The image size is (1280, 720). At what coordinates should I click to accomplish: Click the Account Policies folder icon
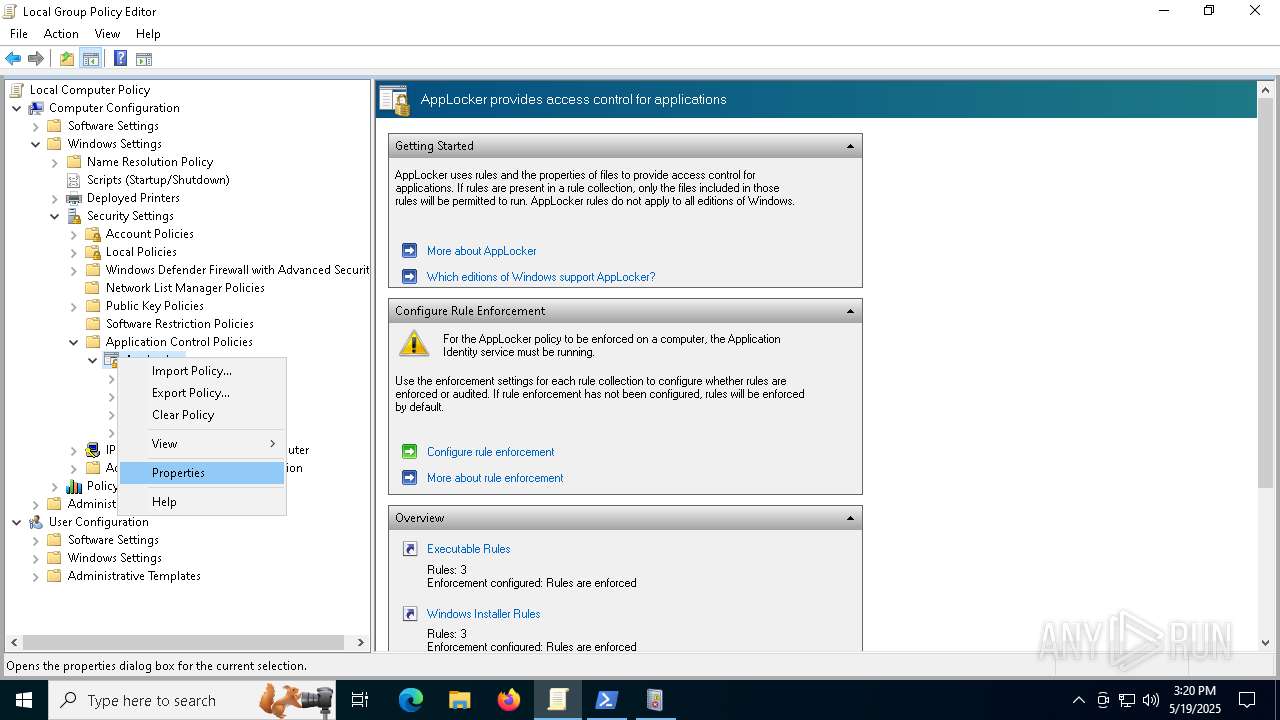(x=93, y=234)
